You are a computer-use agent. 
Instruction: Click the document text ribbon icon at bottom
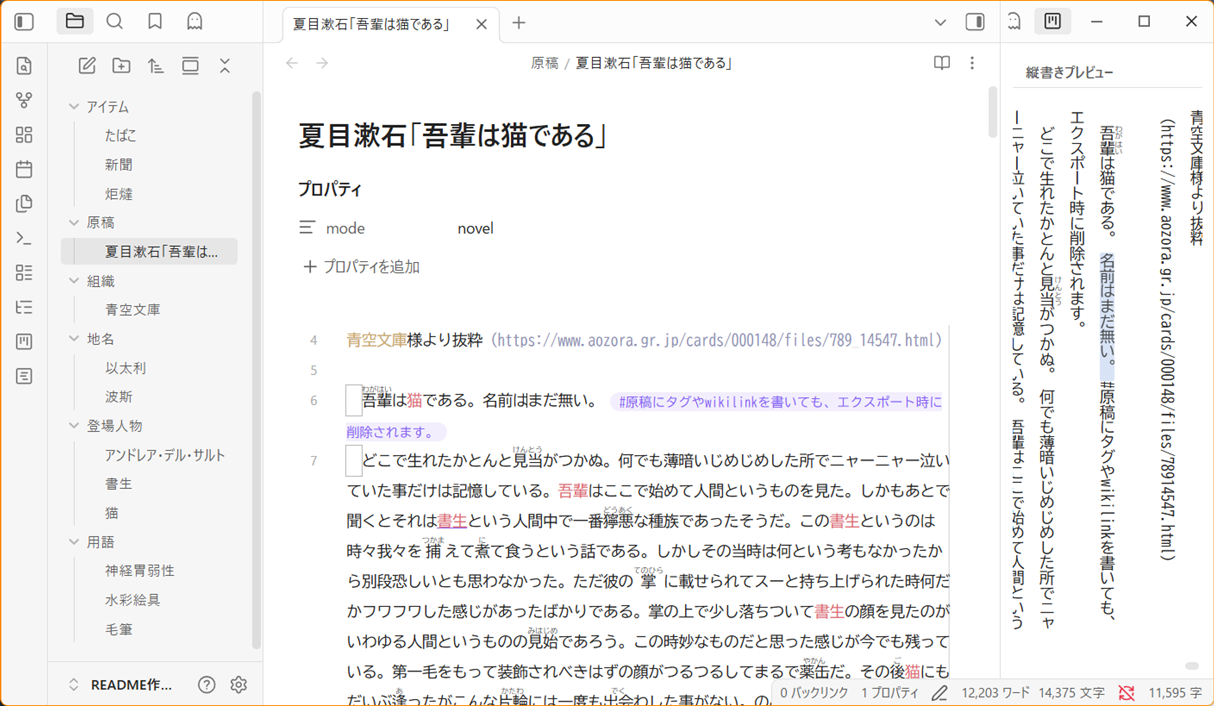(24, 376)
